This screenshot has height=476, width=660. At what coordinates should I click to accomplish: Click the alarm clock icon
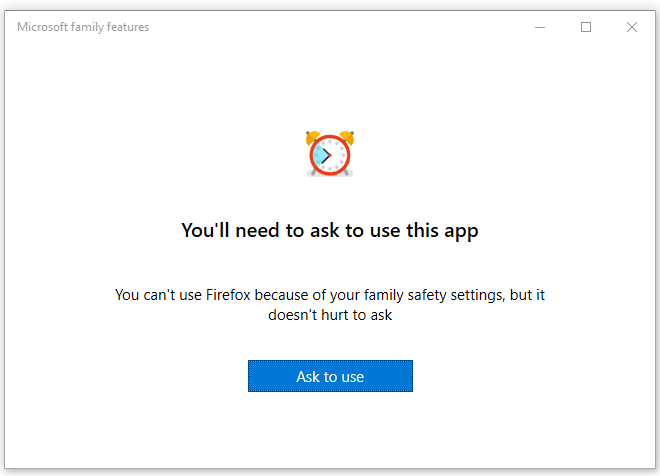click(330, 154)
